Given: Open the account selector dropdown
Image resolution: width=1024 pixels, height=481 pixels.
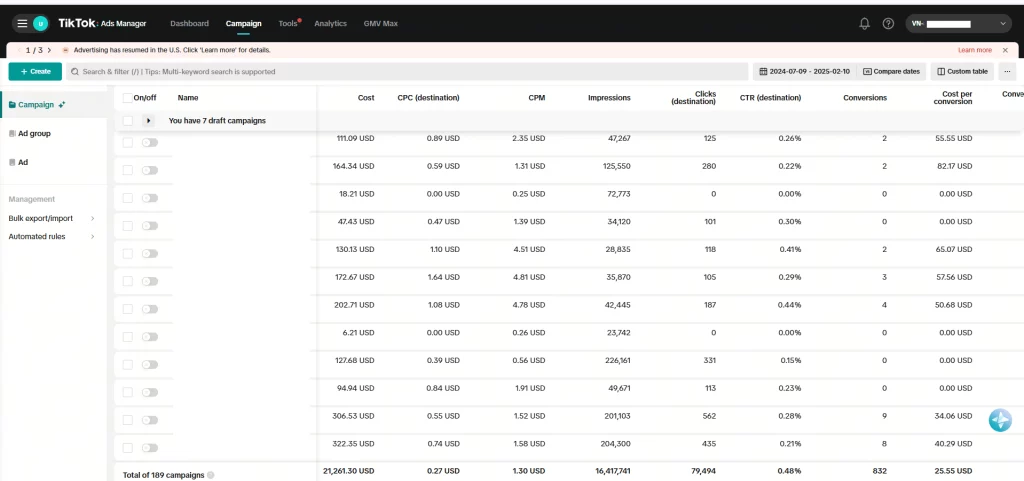Looking at the screenshot, I should (959, 23).
